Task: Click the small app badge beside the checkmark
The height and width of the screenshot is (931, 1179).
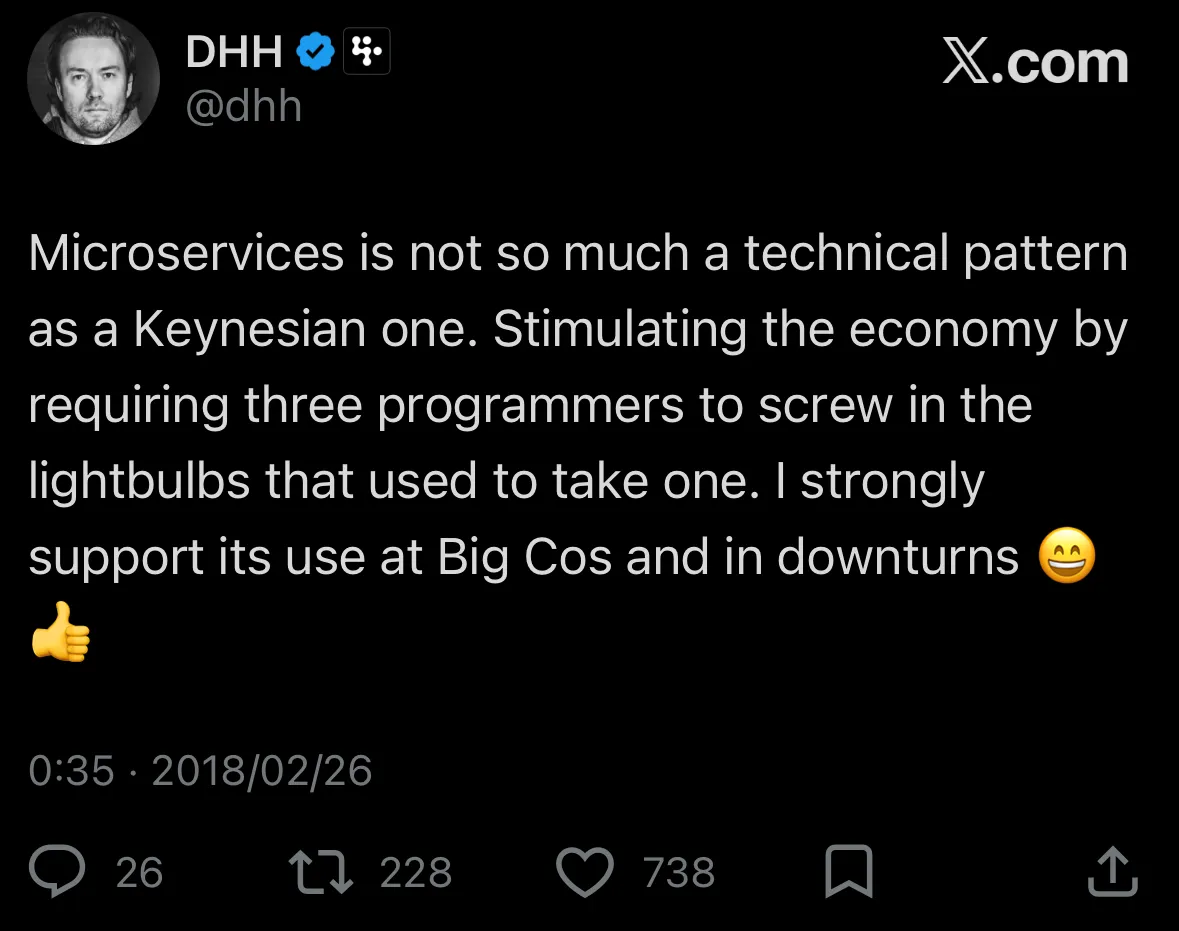Action: point(366,50)
